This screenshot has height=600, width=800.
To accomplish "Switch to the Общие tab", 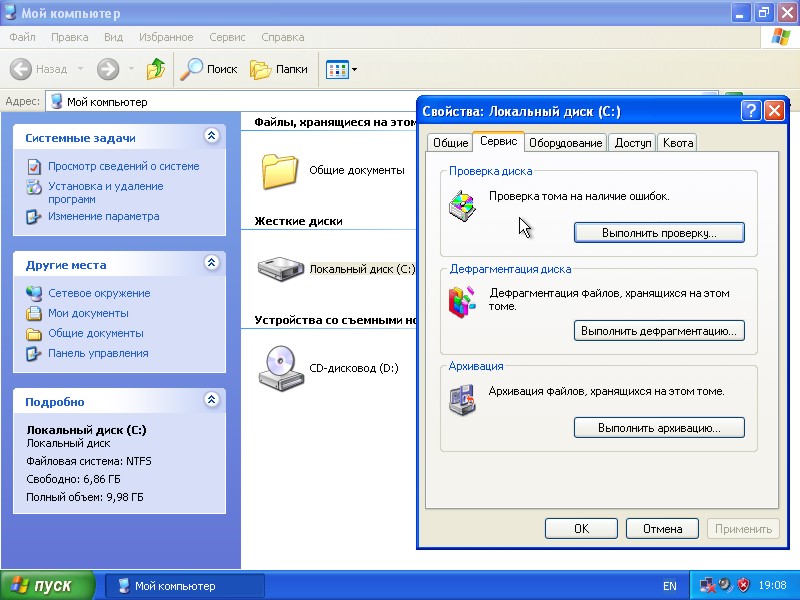I will [x=451, y=143].
